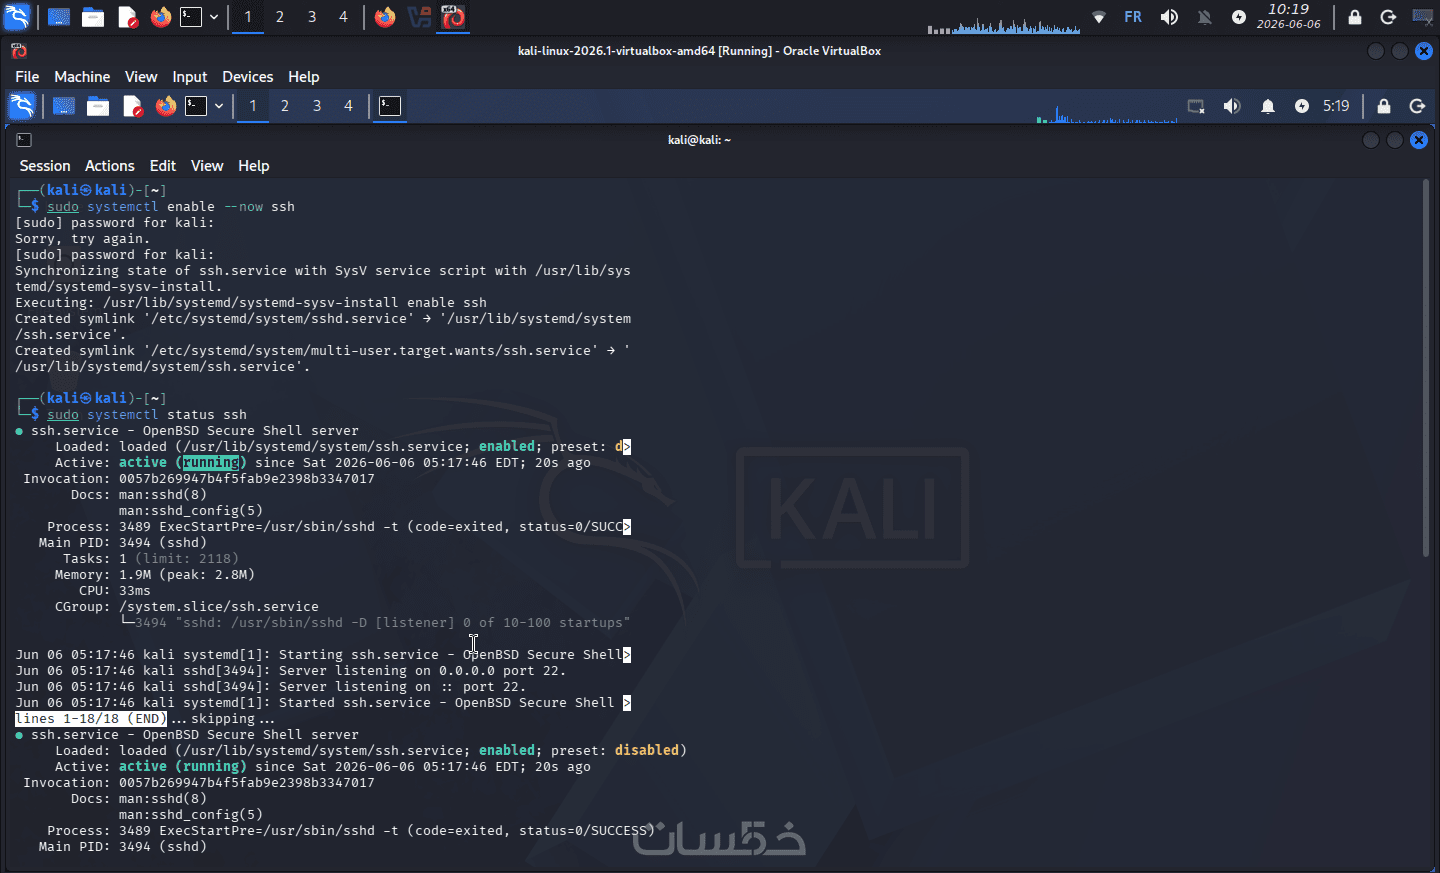The image size is (1440, 873).
Task: Select the VirtualBox VM task button in host taskbar
Action: pos(453,17)
